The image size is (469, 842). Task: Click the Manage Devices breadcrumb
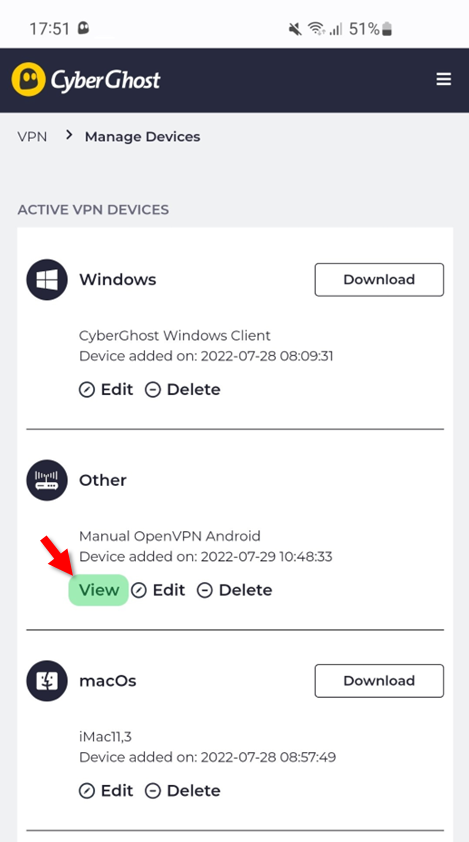pos(142,137)
